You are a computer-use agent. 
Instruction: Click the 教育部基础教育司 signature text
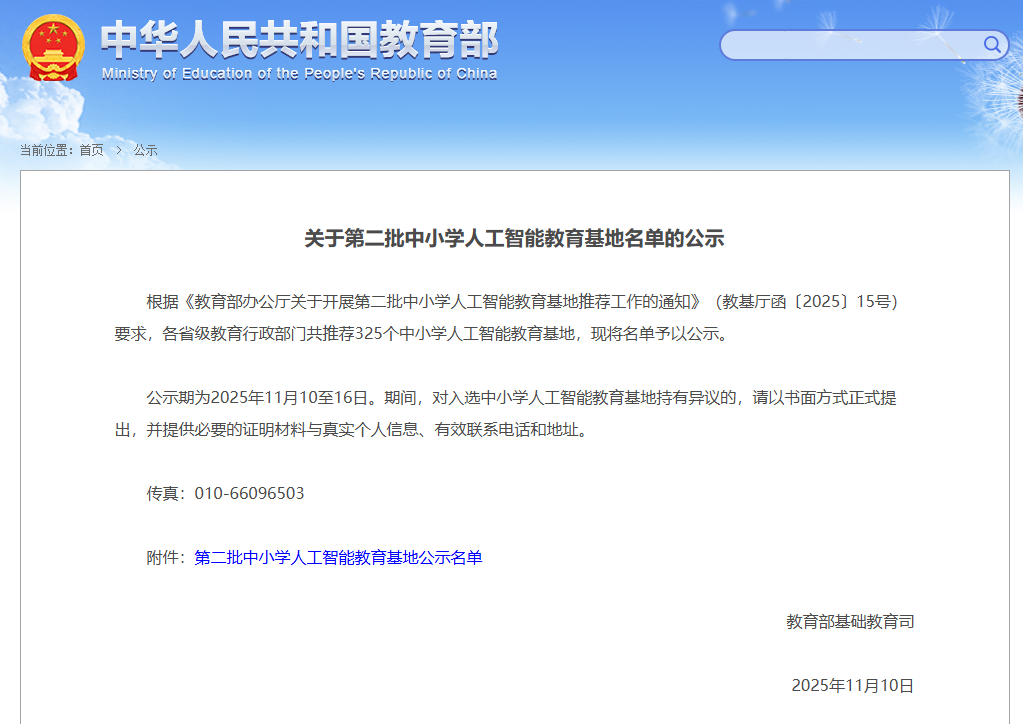tap(852, 621)
